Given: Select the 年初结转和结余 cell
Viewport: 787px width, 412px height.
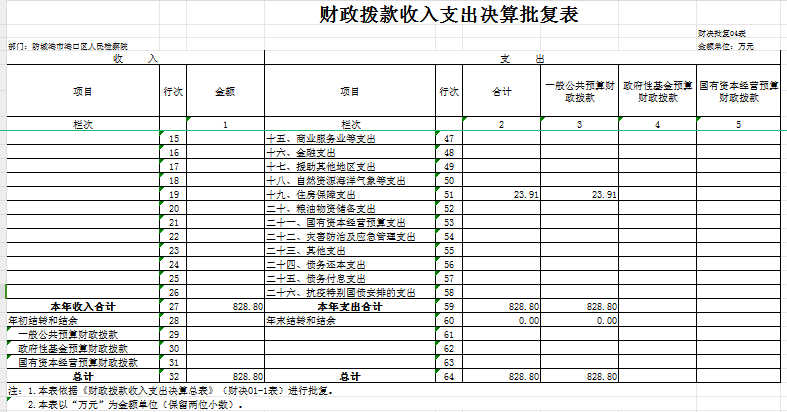Looking at the screenshot, I should (83, 321).
